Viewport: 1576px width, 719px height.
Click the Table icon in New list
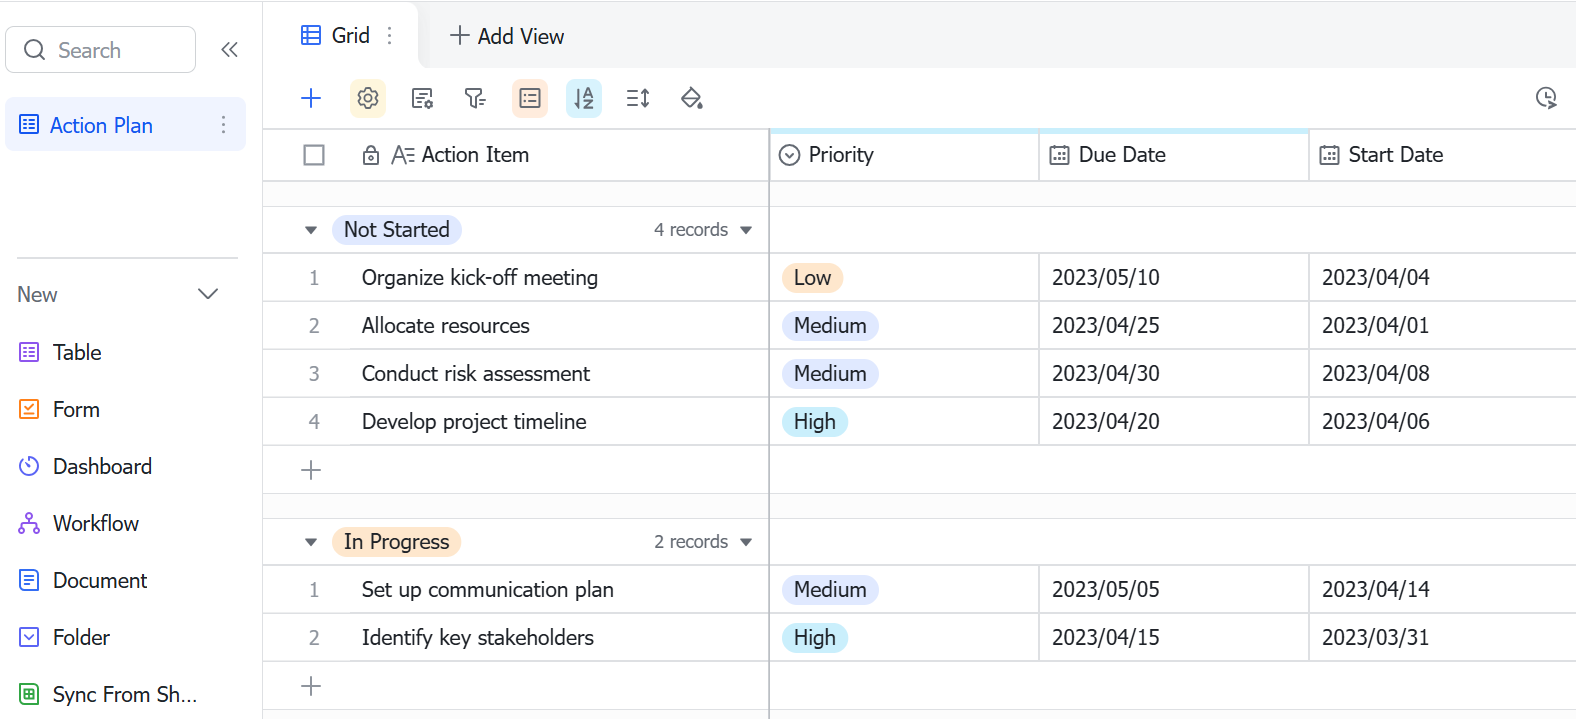(x=29, y=352)
